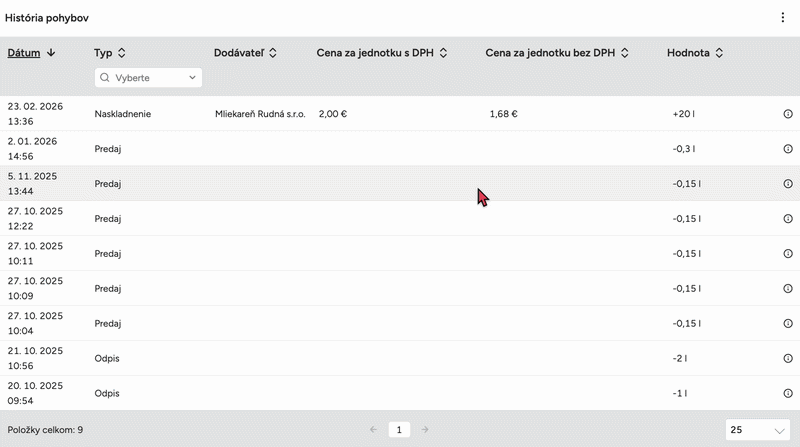Image resolution: width=800 pixels, height=447 pixels.
Task: Go to next page arrow
Action: pyautogui.click(x=425, y=430)
